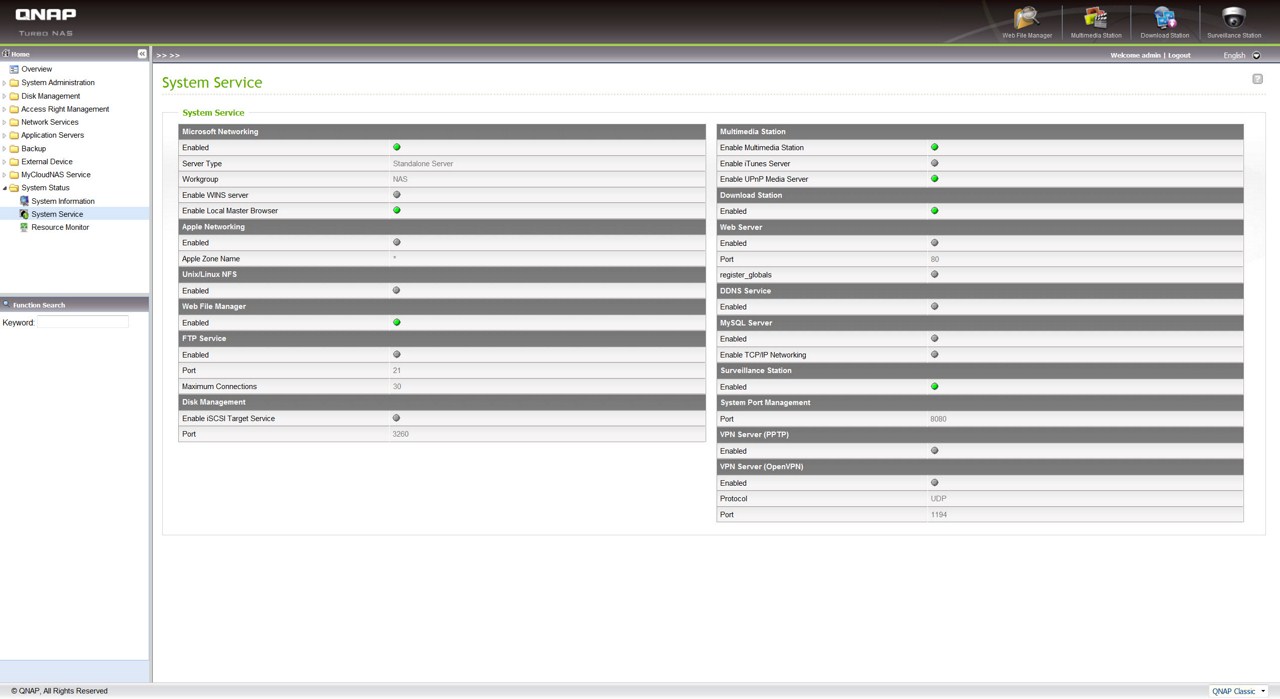The width and height of the screenshot is (1280, 699).
Task: Click the Function Search magnifier icon
Action: tap(6, 304)
